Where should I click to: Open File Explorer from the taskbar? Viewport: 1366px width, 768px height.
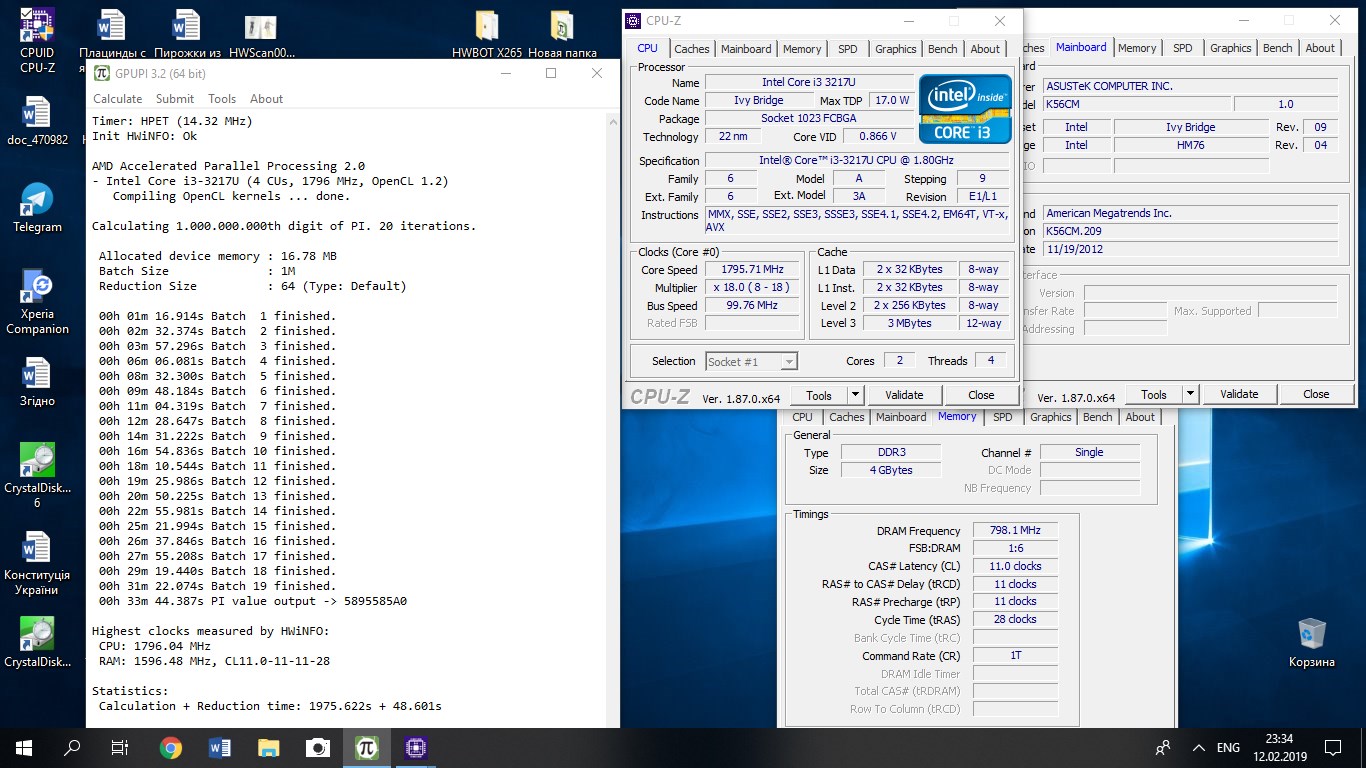coord(269,747)
